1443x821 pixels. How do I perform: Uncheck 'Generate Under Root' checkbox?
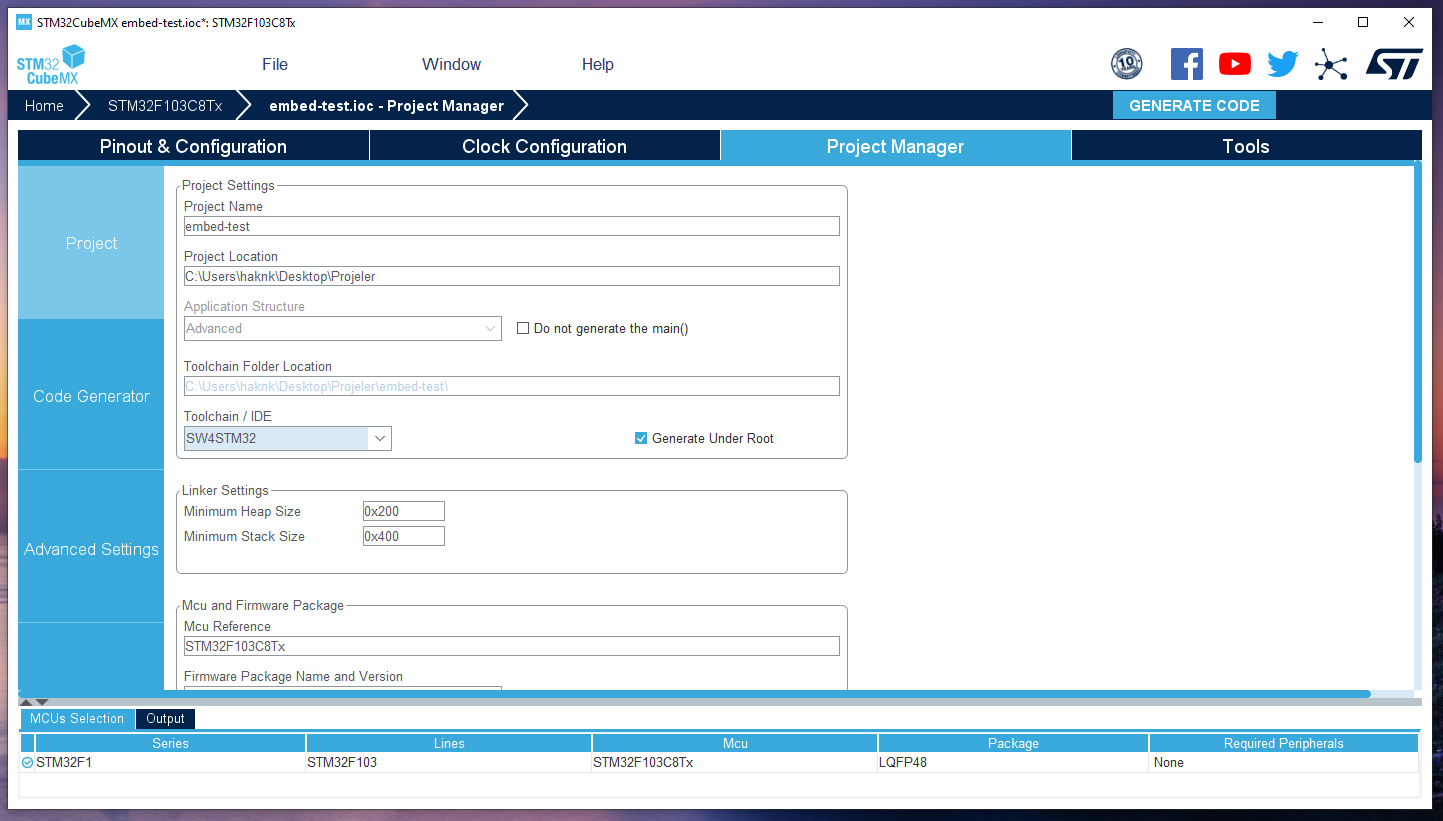[641, 438]
